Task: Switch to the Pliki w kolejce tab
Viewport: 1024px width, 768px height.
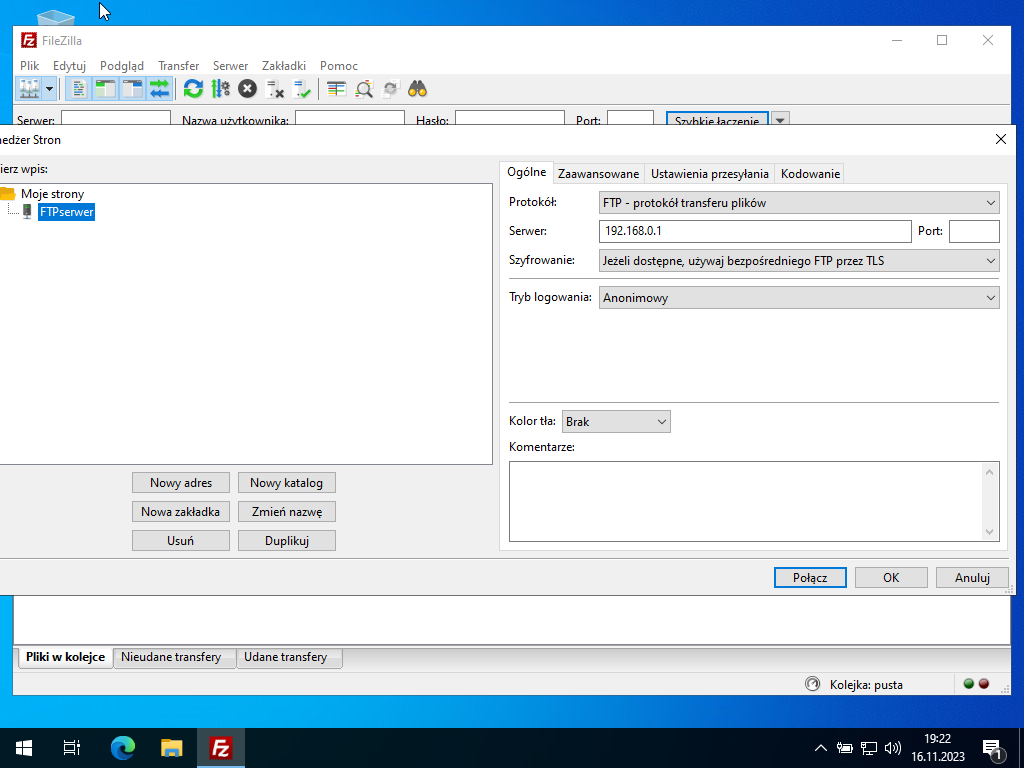Action: point(65,657)
